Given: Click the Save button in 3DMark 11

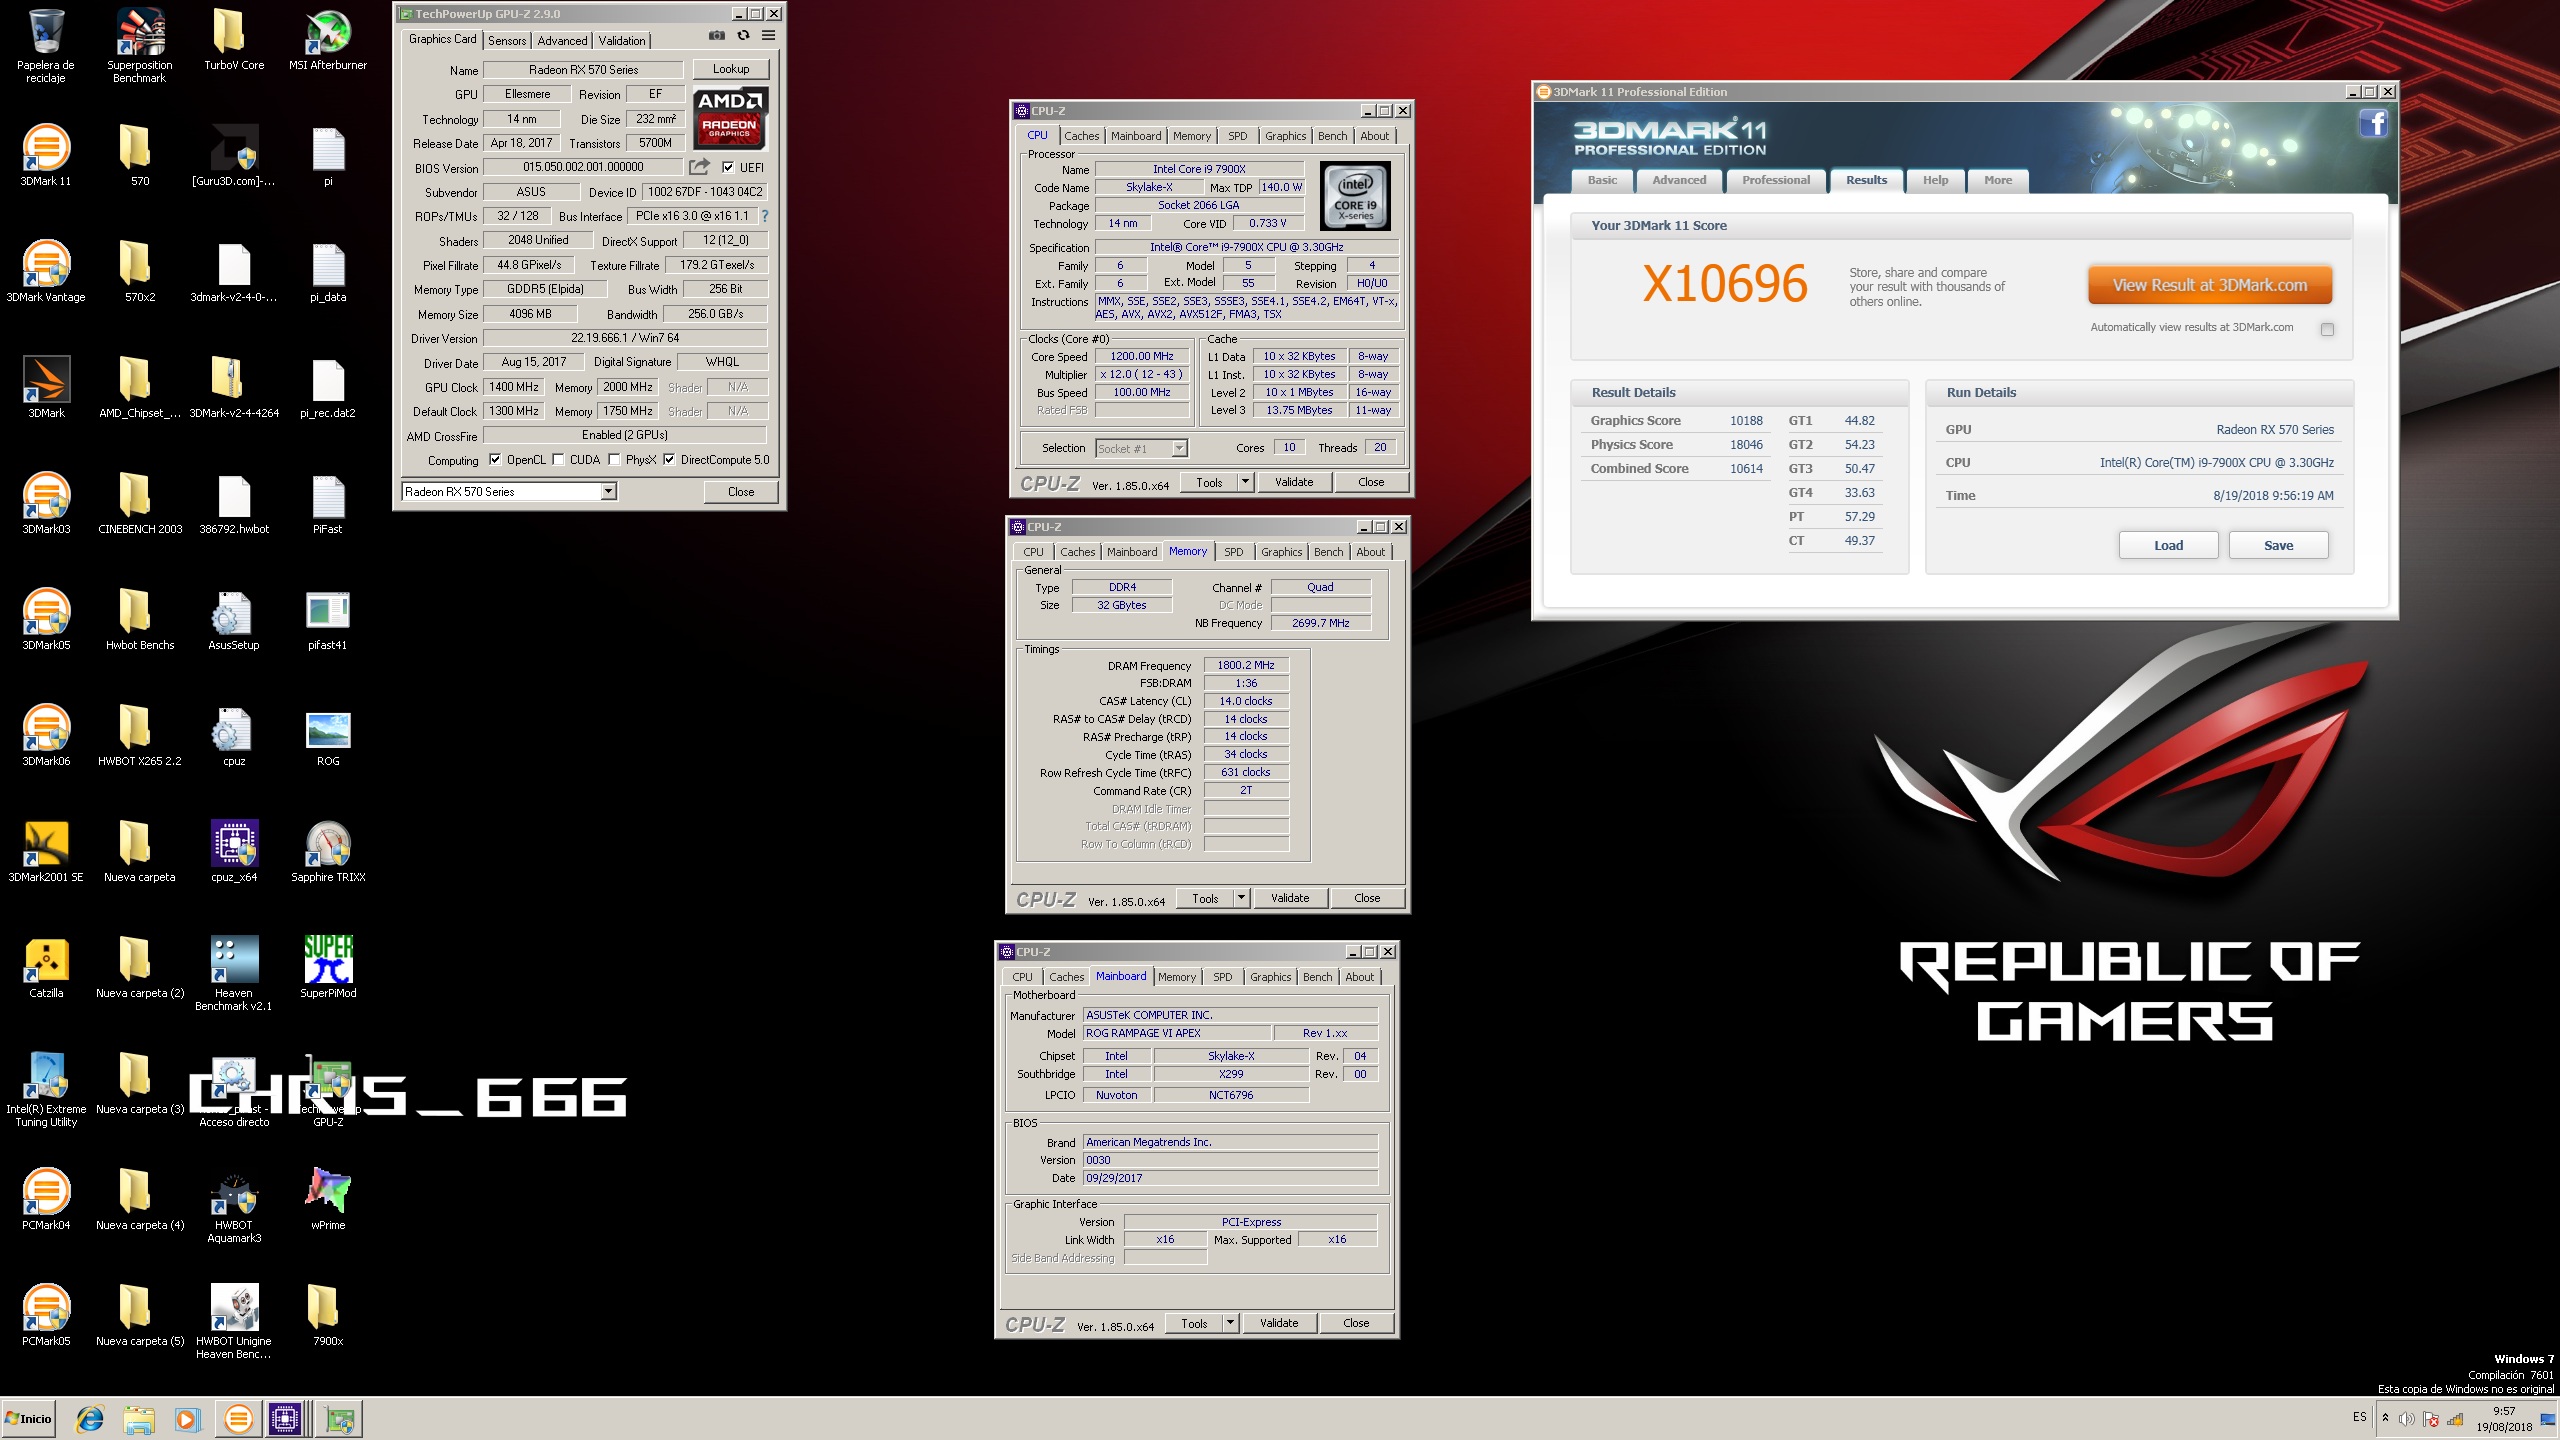Looking at the screenshot, I should pos(2278,545).
